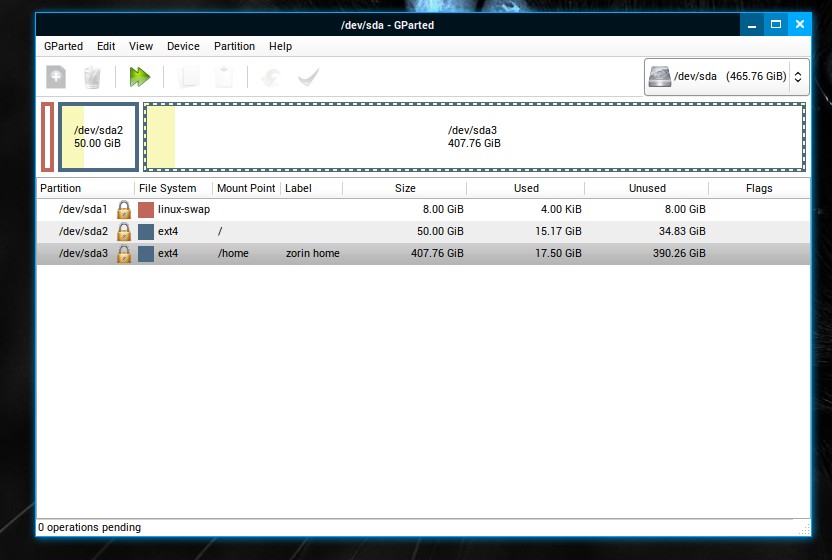Open the View menu

point(141,46)
